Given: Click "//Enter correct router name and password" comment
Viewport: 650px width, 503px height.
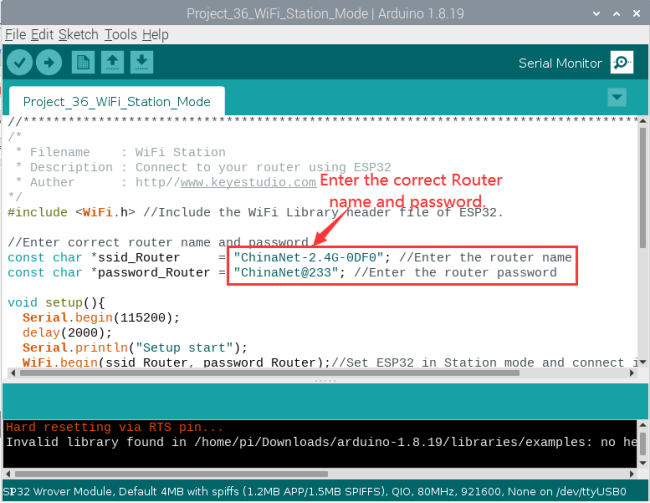Looking at the screenshot, I should click(158, 242).
